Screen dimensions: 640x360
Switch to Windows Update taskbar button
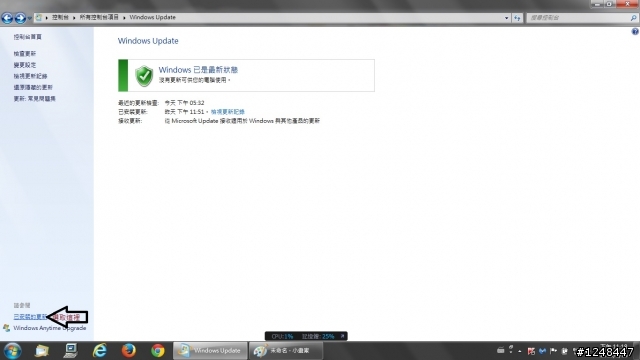tap(210, 351)
